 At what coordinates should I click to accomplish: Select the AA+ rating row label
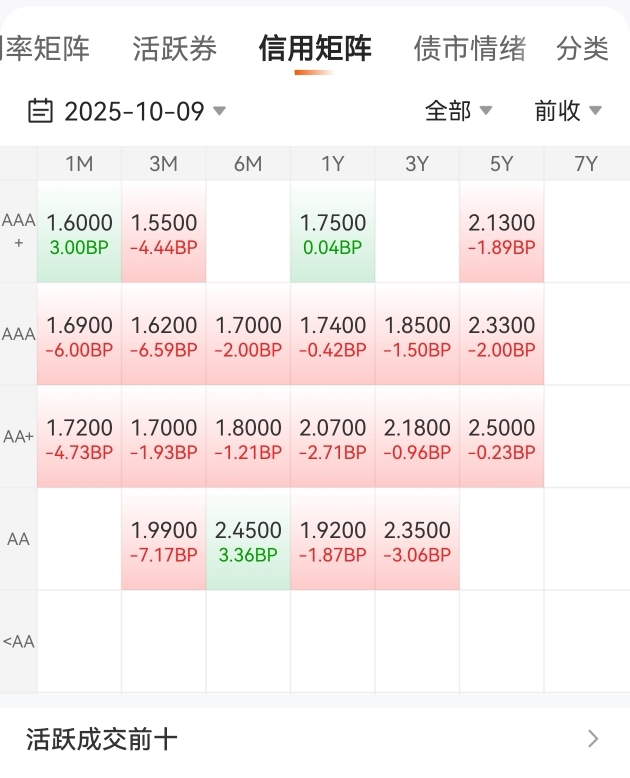(18, 437)
